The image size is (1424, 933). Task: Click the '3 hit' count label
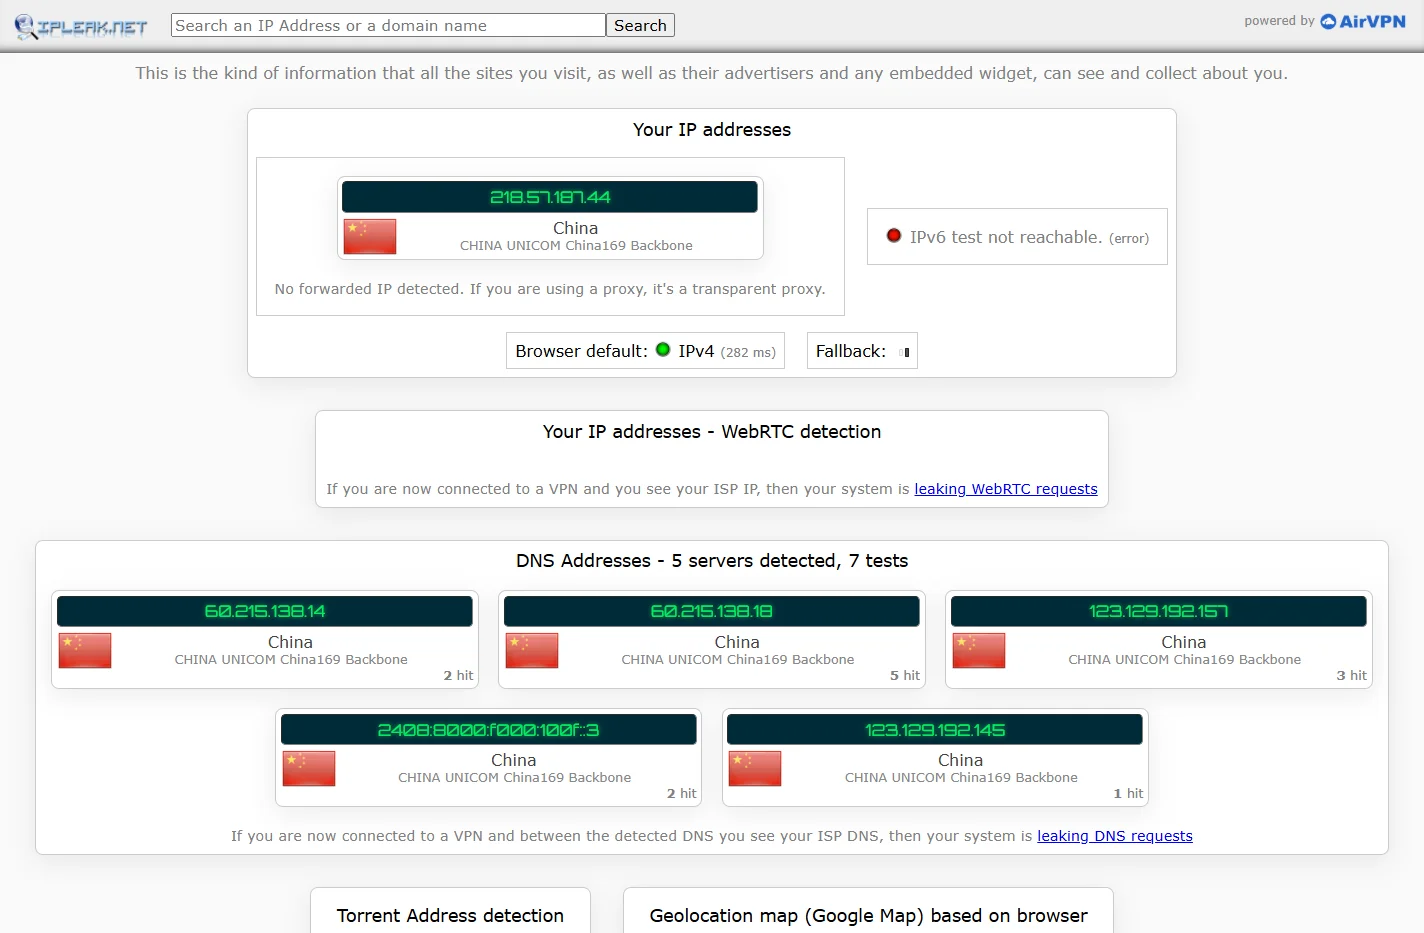[1352, 675]
